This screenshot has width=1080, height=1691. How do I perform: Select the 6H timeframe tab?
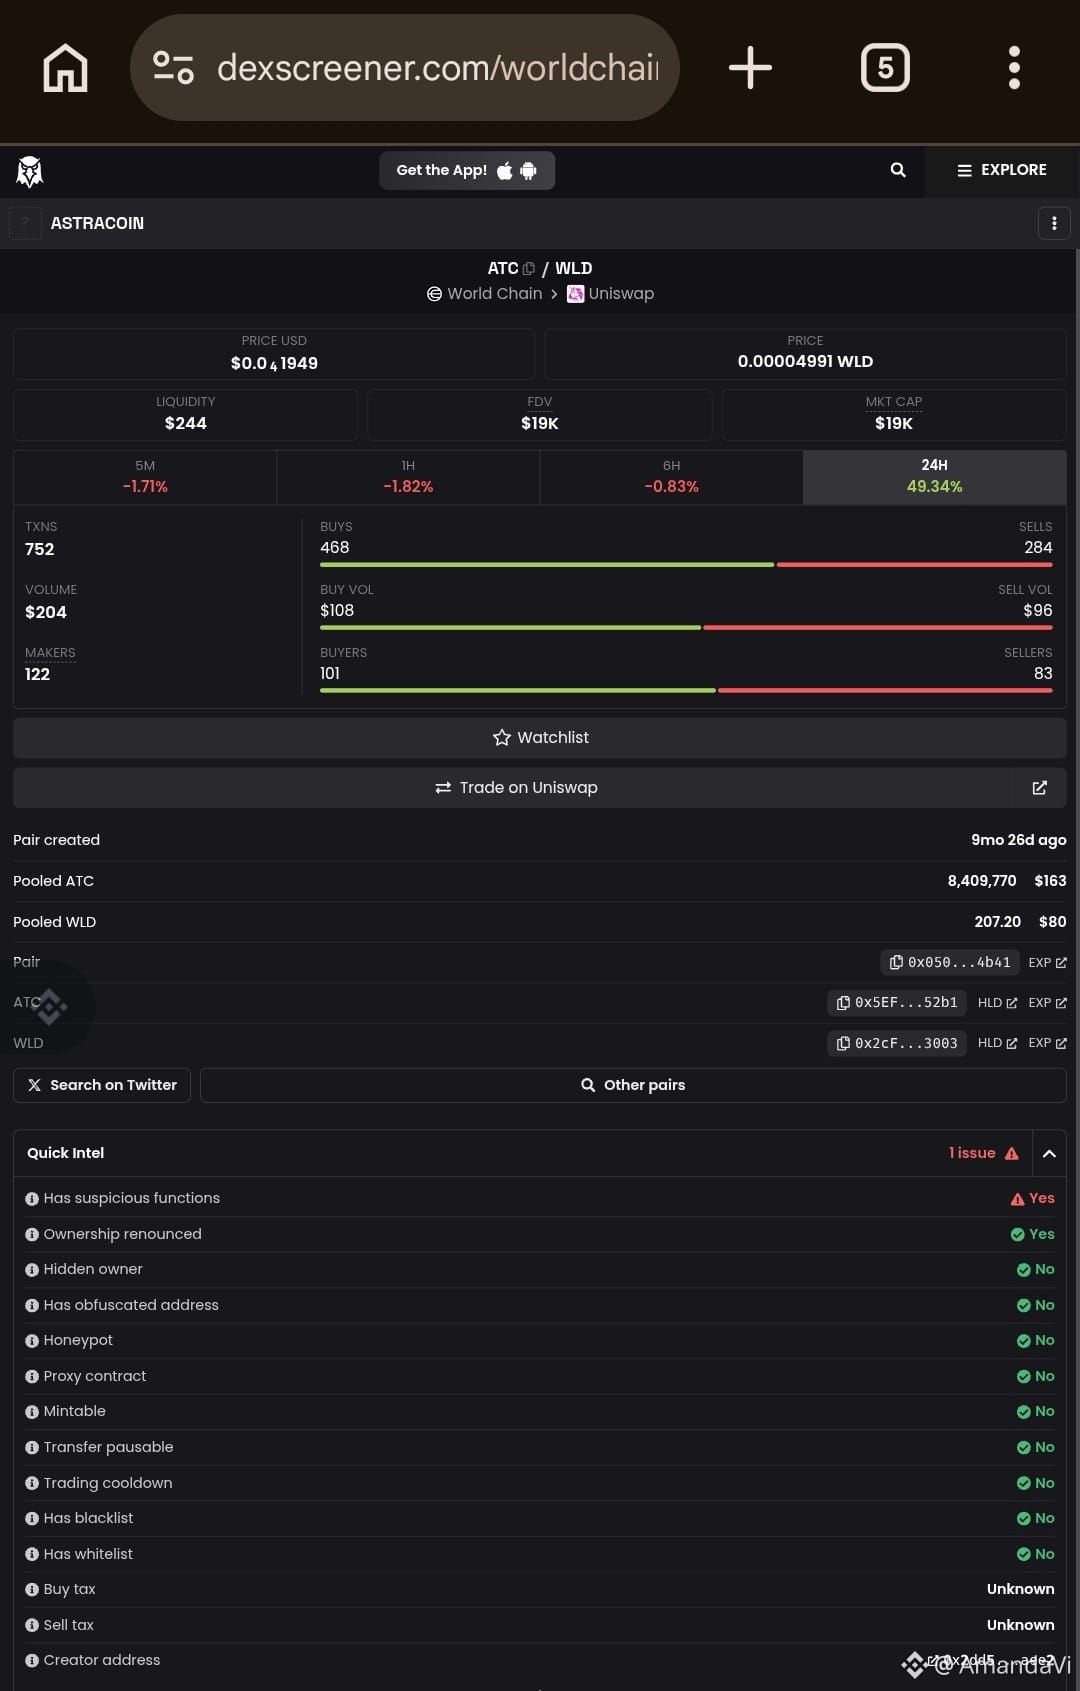(x=671, y=477)
